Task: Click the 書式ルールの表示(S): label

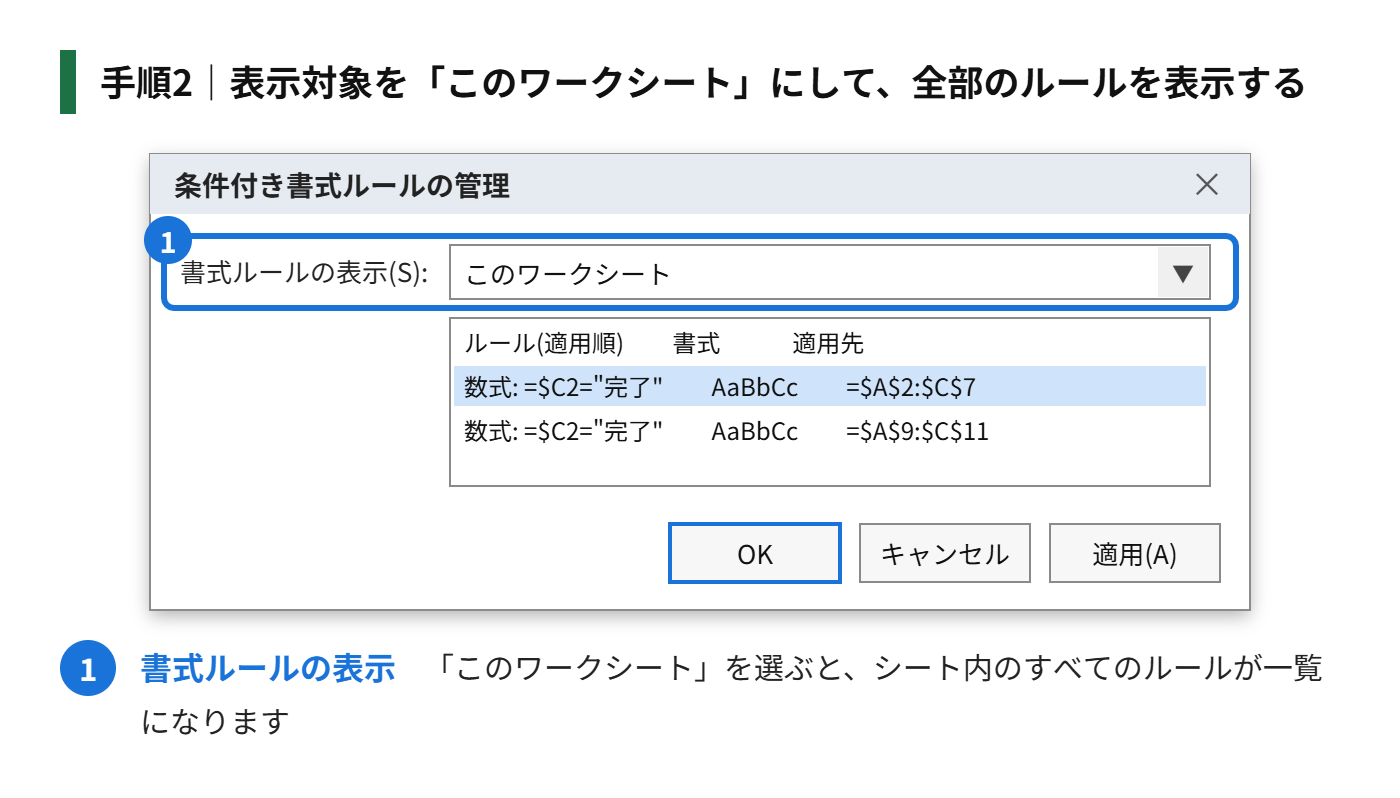Action: click(x=304, y=274)
